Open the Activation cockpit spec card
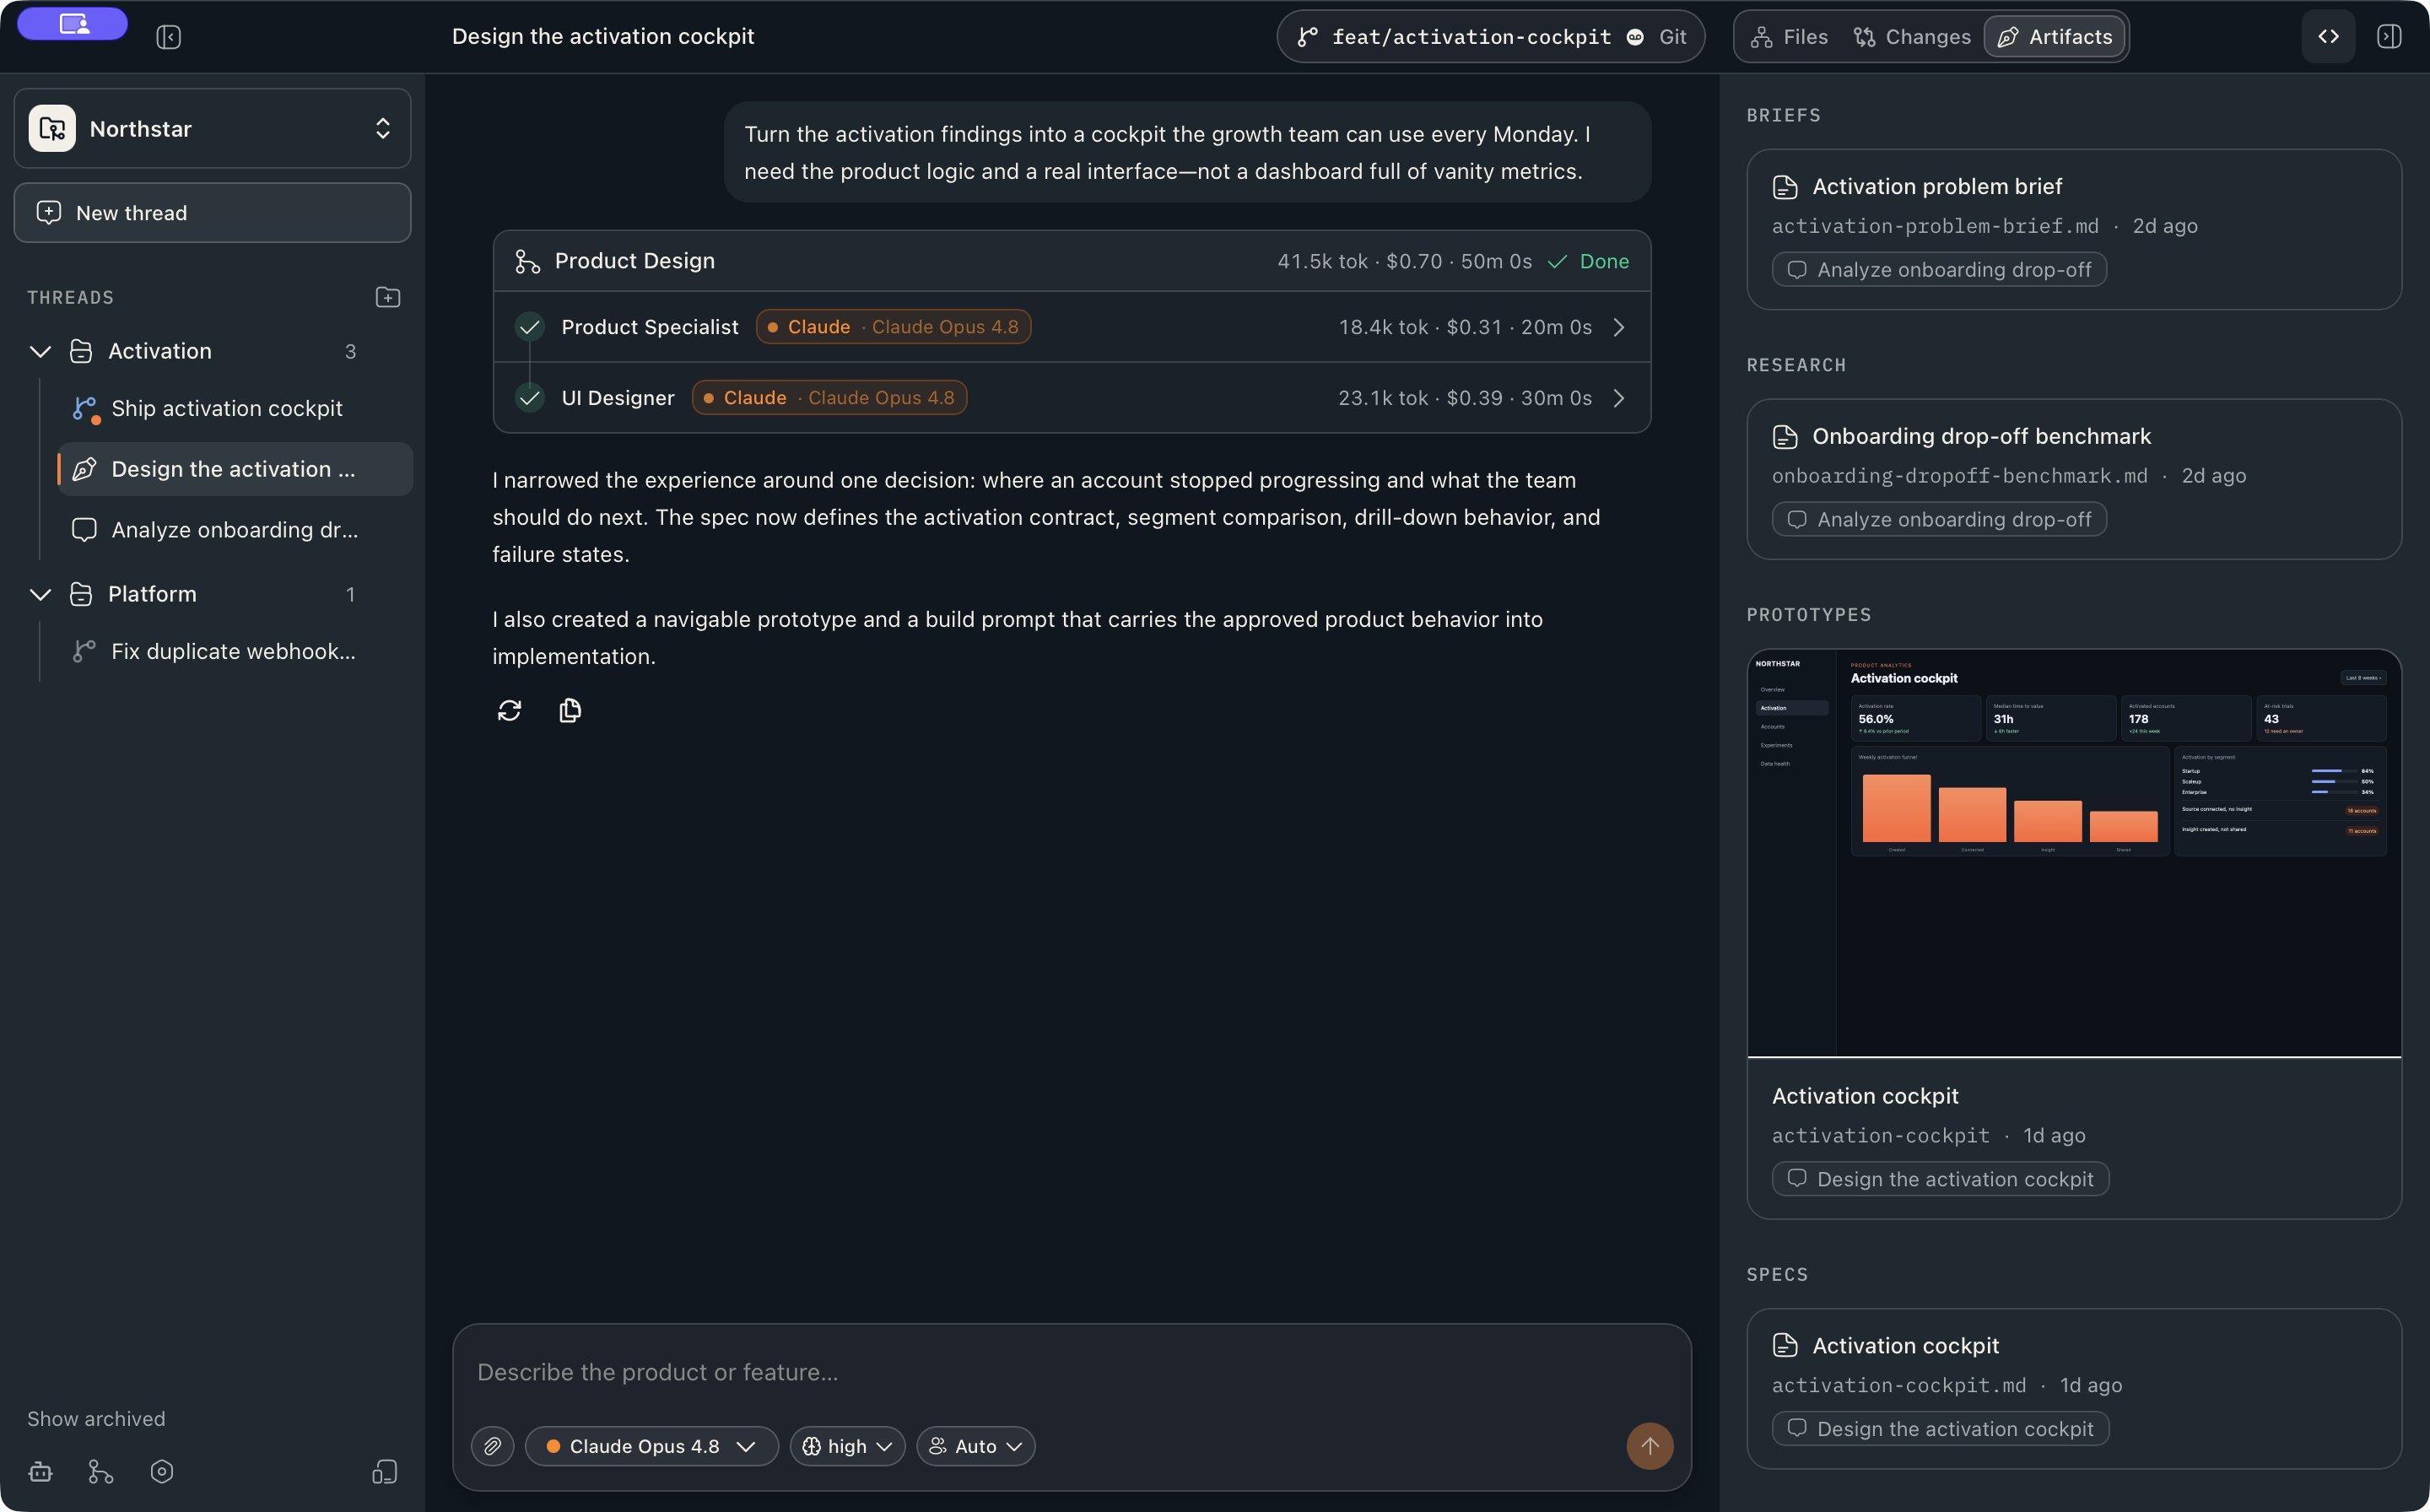Viewport: 2430px width, 1512px height. (x=2073, y=1388)
